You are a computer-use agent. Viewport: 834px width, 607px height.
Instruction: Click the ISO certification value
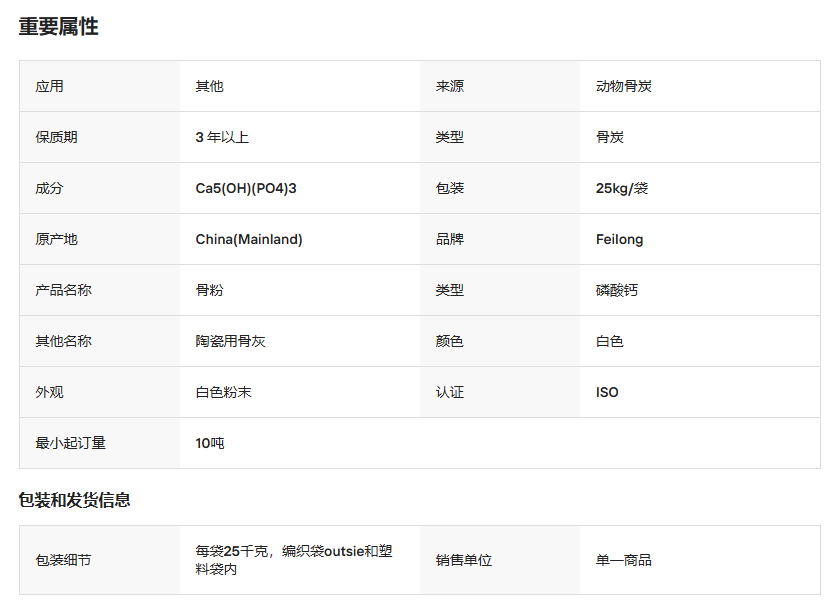click(607, 392)
